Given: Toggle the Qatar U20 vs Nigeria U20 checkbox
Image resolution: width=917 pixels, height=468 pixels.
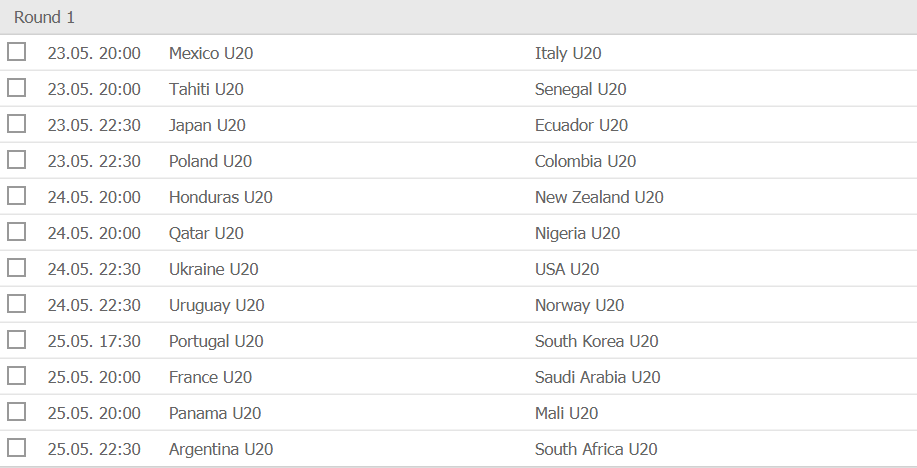Looking at the screenshot, I should click(16, 232).
